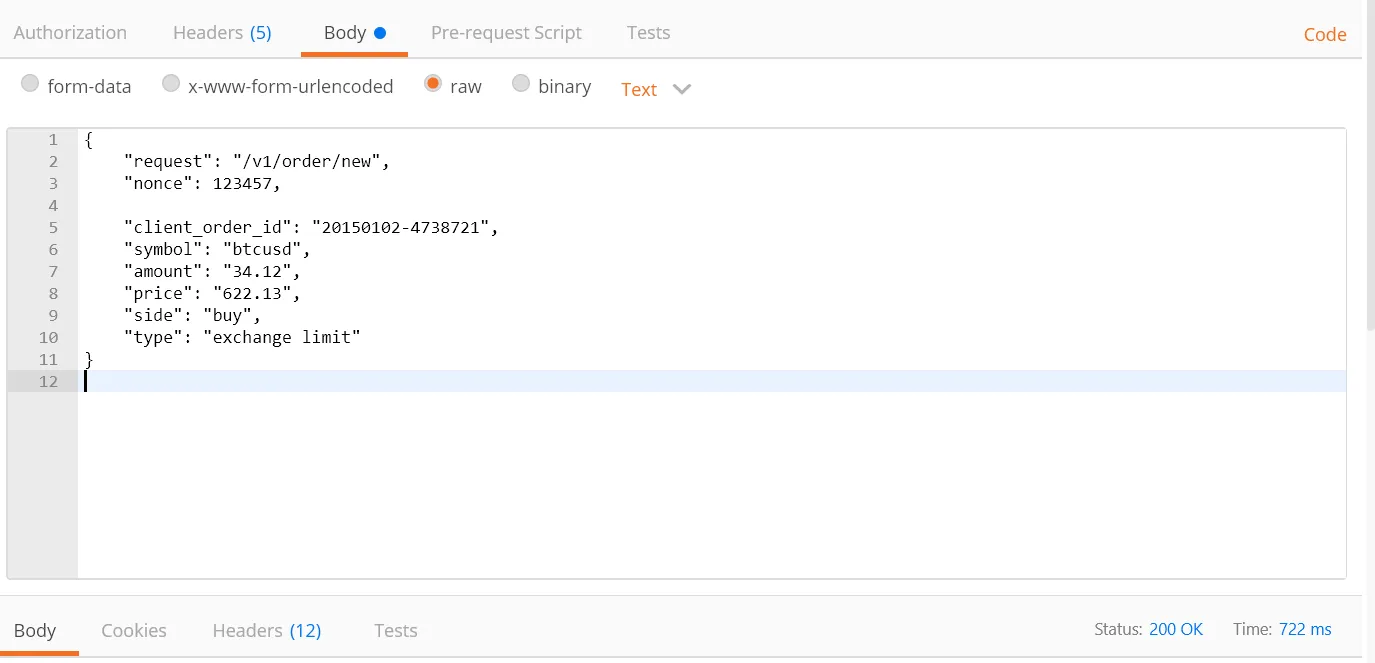Choose x-www-form-urlencoded body type

point(172,85)
